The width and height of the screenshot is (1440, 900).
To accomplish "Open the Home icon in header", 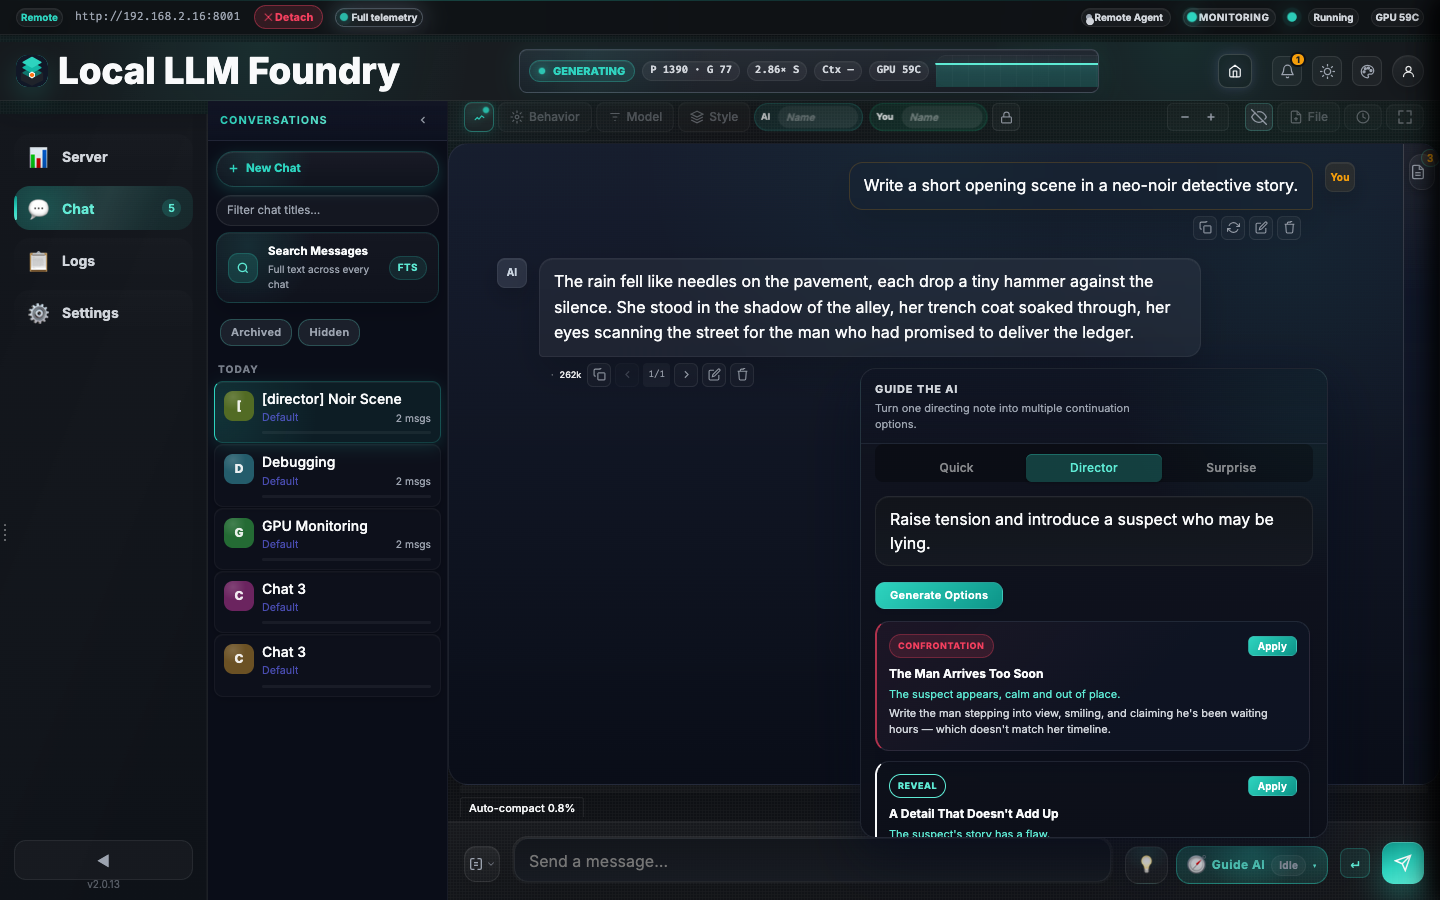I will click(1235, 71).
